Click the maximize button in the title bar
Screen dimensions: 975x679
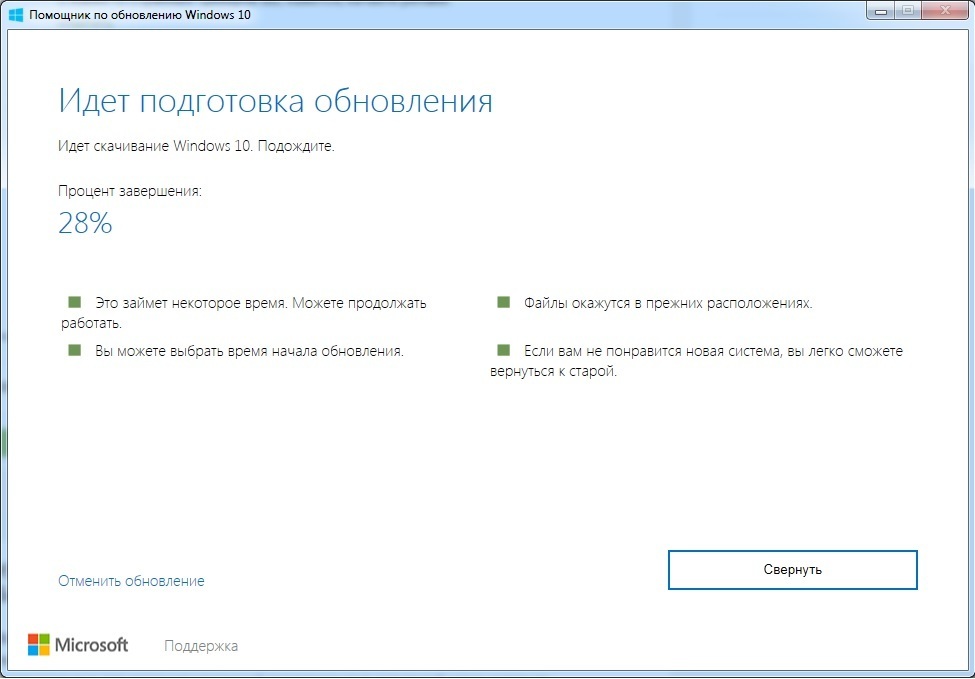point(908,11)
